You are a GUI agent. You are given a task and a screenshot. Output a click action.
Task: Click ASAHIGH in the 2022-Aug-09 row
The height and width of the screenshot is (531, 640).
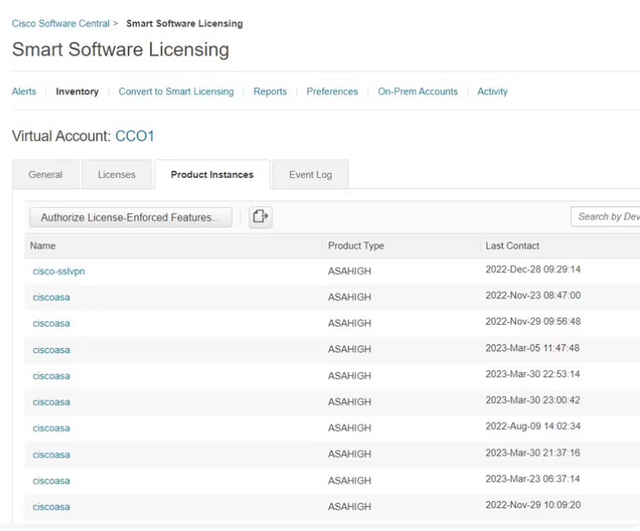pyautogui.click(x=350, y=428)
